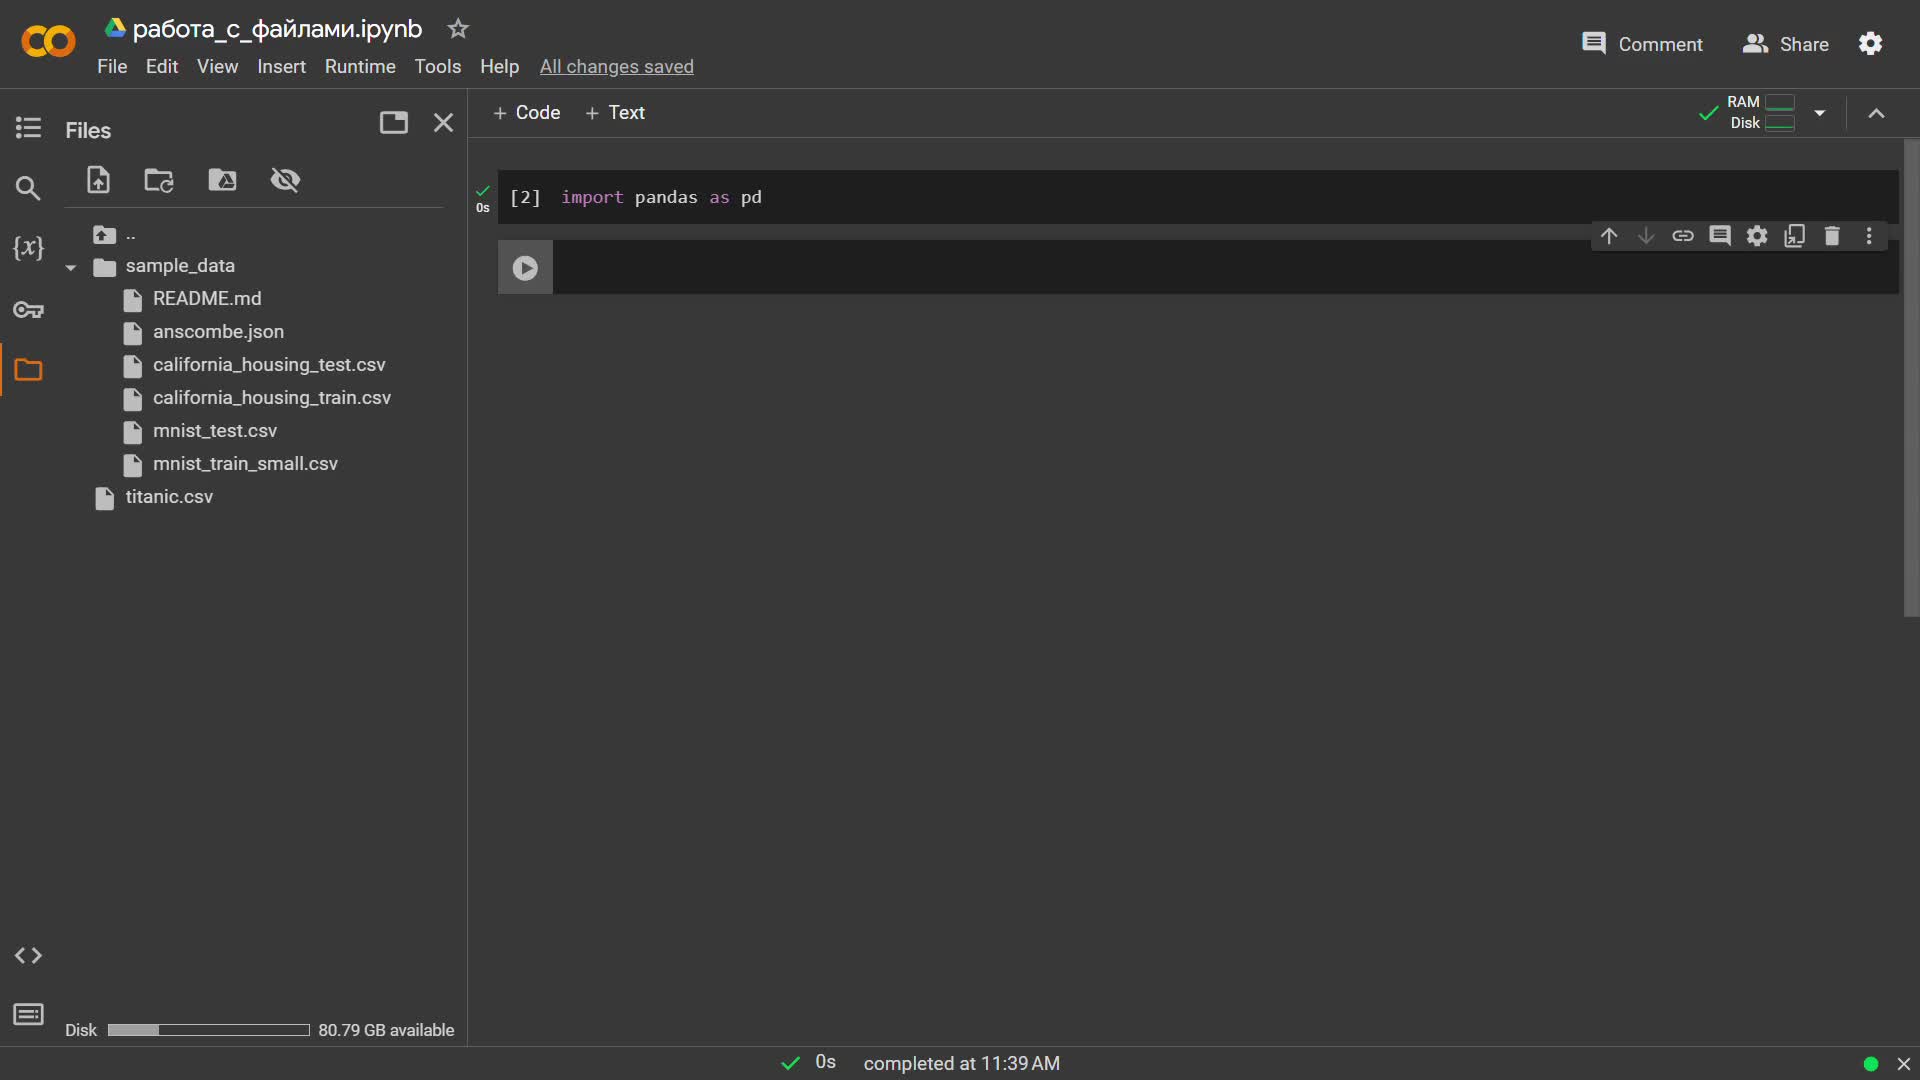
Task: Select anscombe.json file
Action: [218, 332]
